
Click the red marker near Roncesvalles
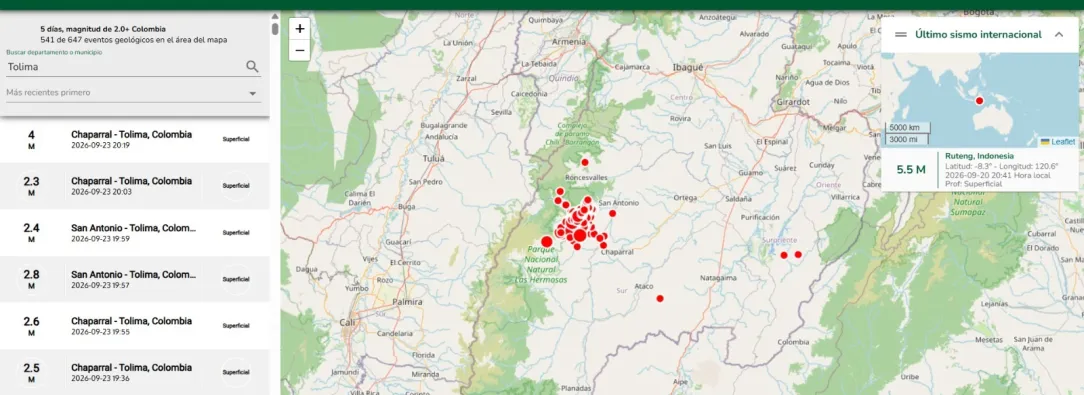pyautogui.click(x=585, y=162)
